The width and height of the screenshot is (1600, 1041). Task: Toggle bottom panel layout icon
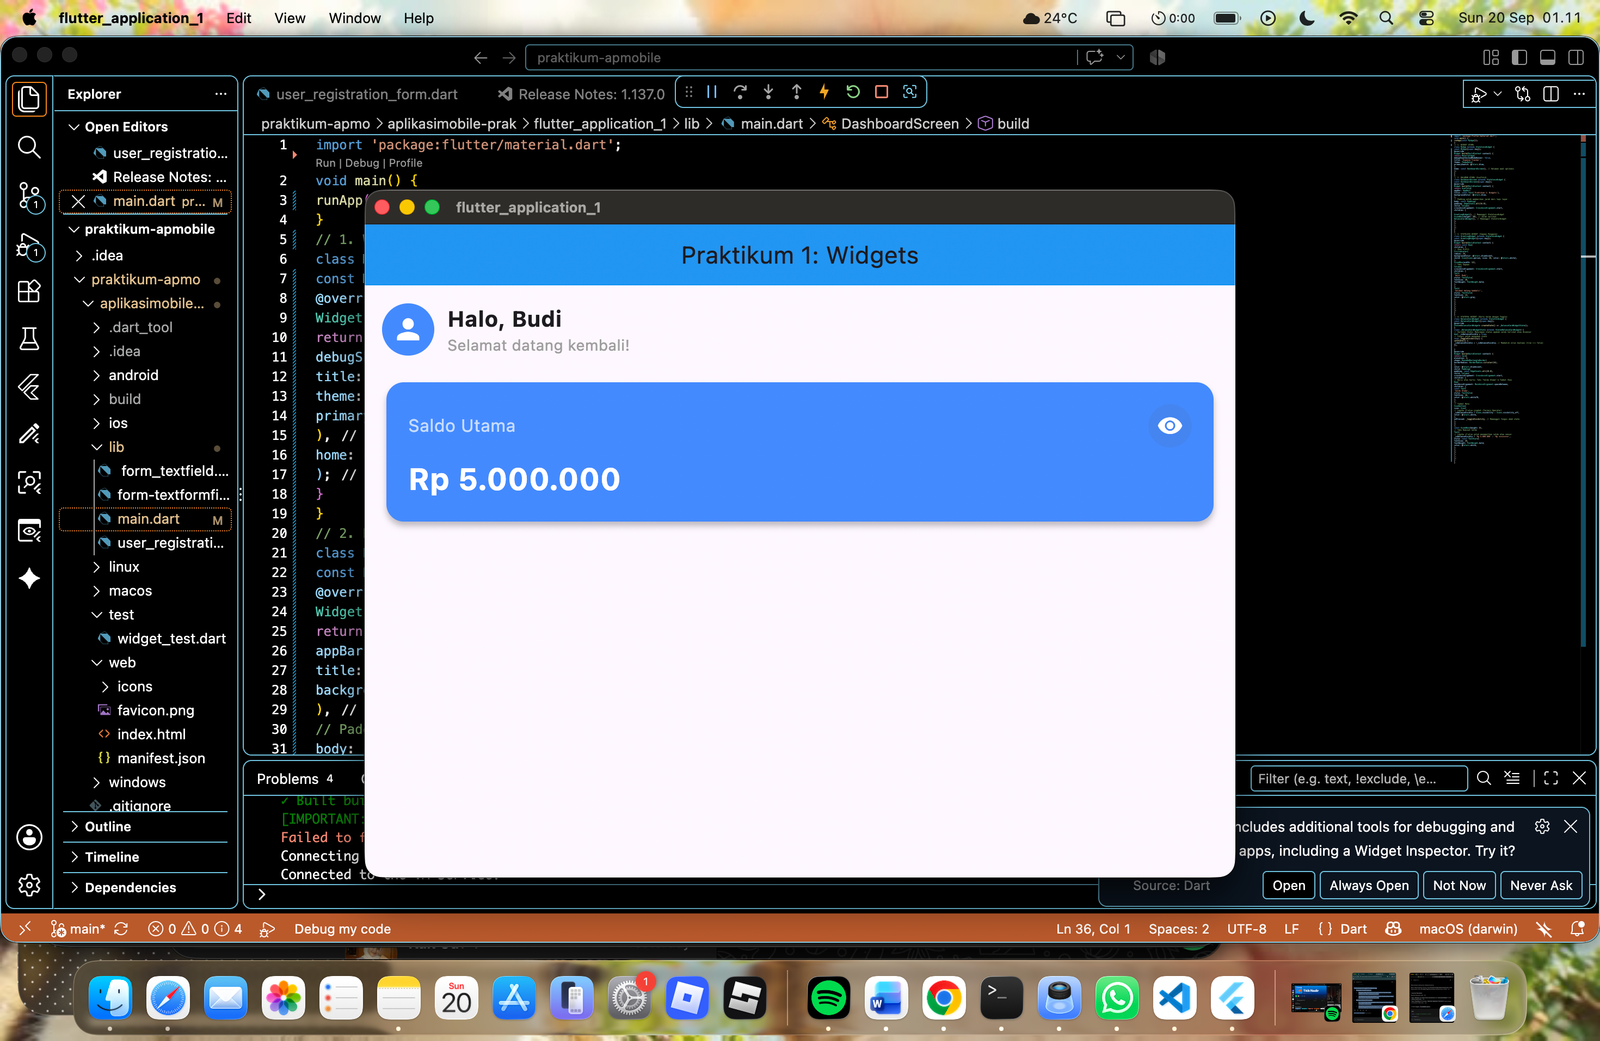(x=1547, y=58)
